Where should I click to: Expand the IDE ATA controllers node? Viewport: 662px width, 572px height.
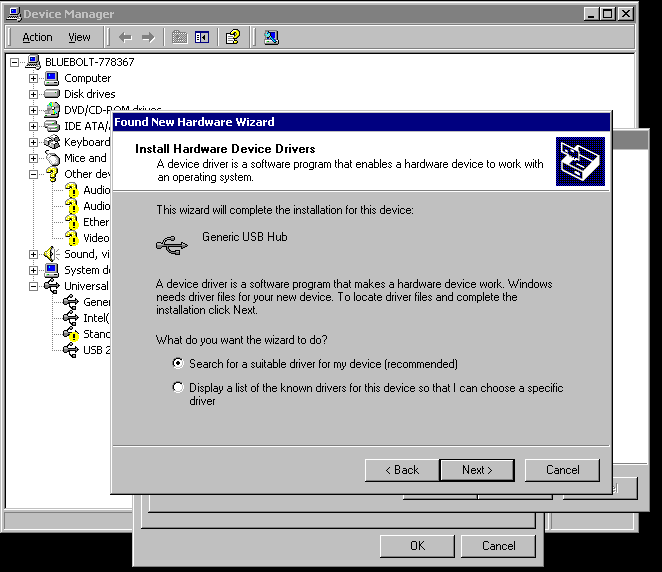click(33, 126)
